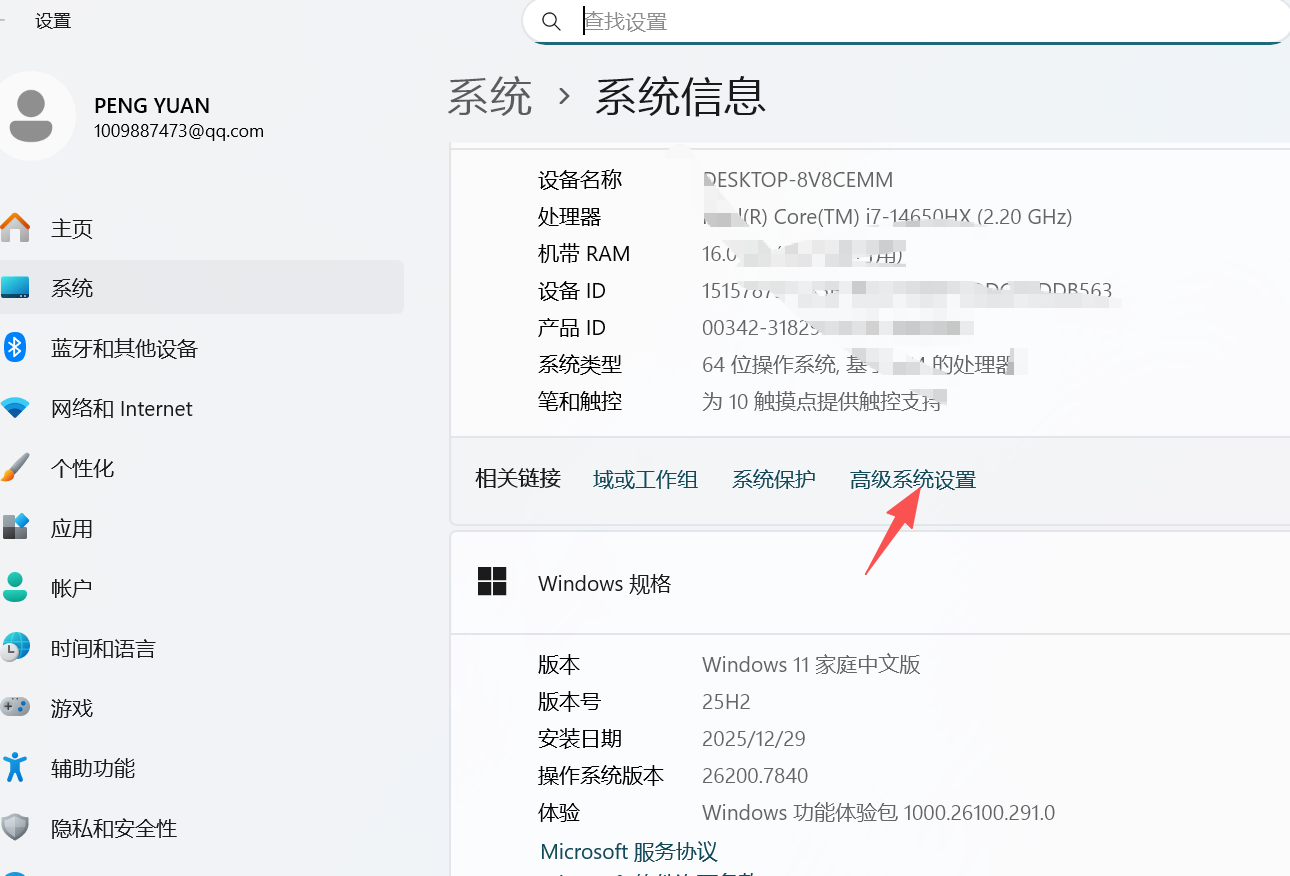Open 高级系统设置
The image size is (1290, 876).
pos(913,479)
